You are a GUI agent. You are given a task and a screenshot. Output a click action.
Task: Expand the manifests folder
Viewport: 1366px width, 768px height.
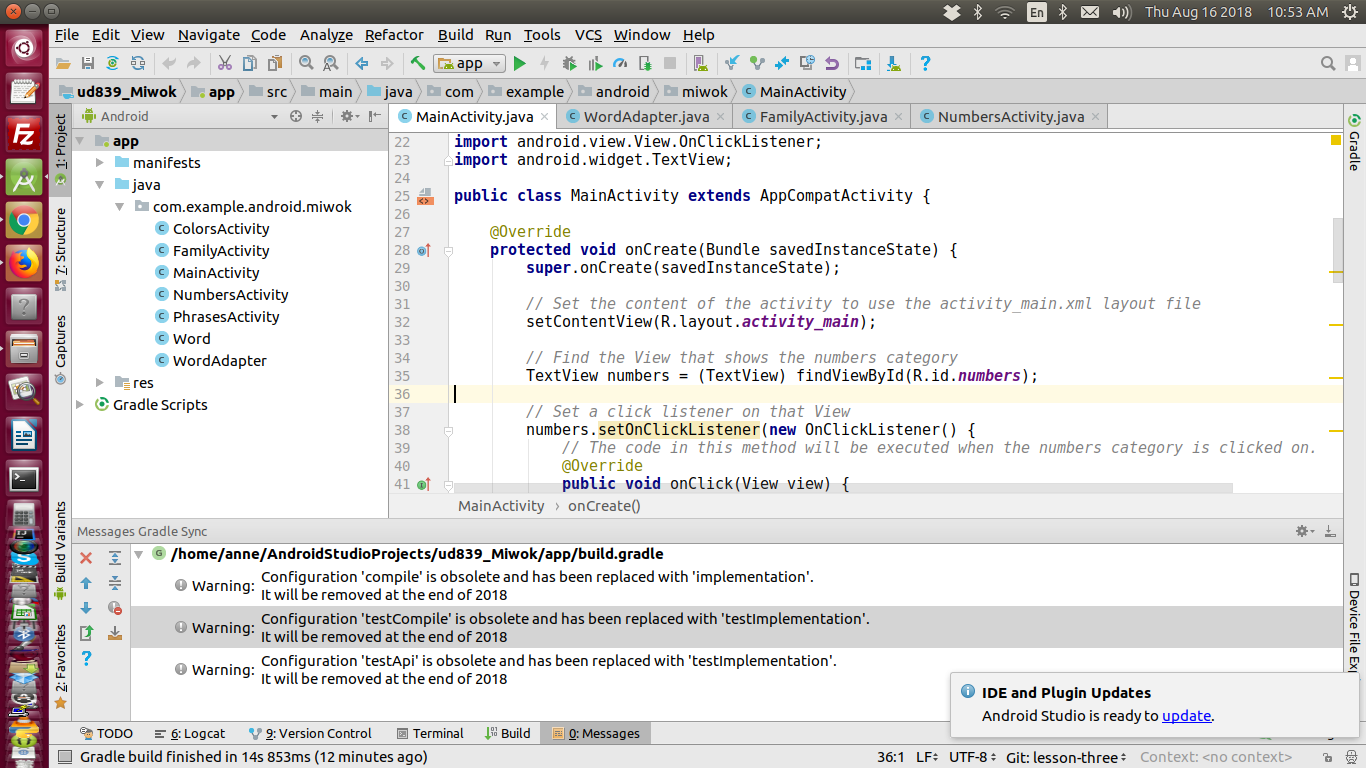coord(100,162)
